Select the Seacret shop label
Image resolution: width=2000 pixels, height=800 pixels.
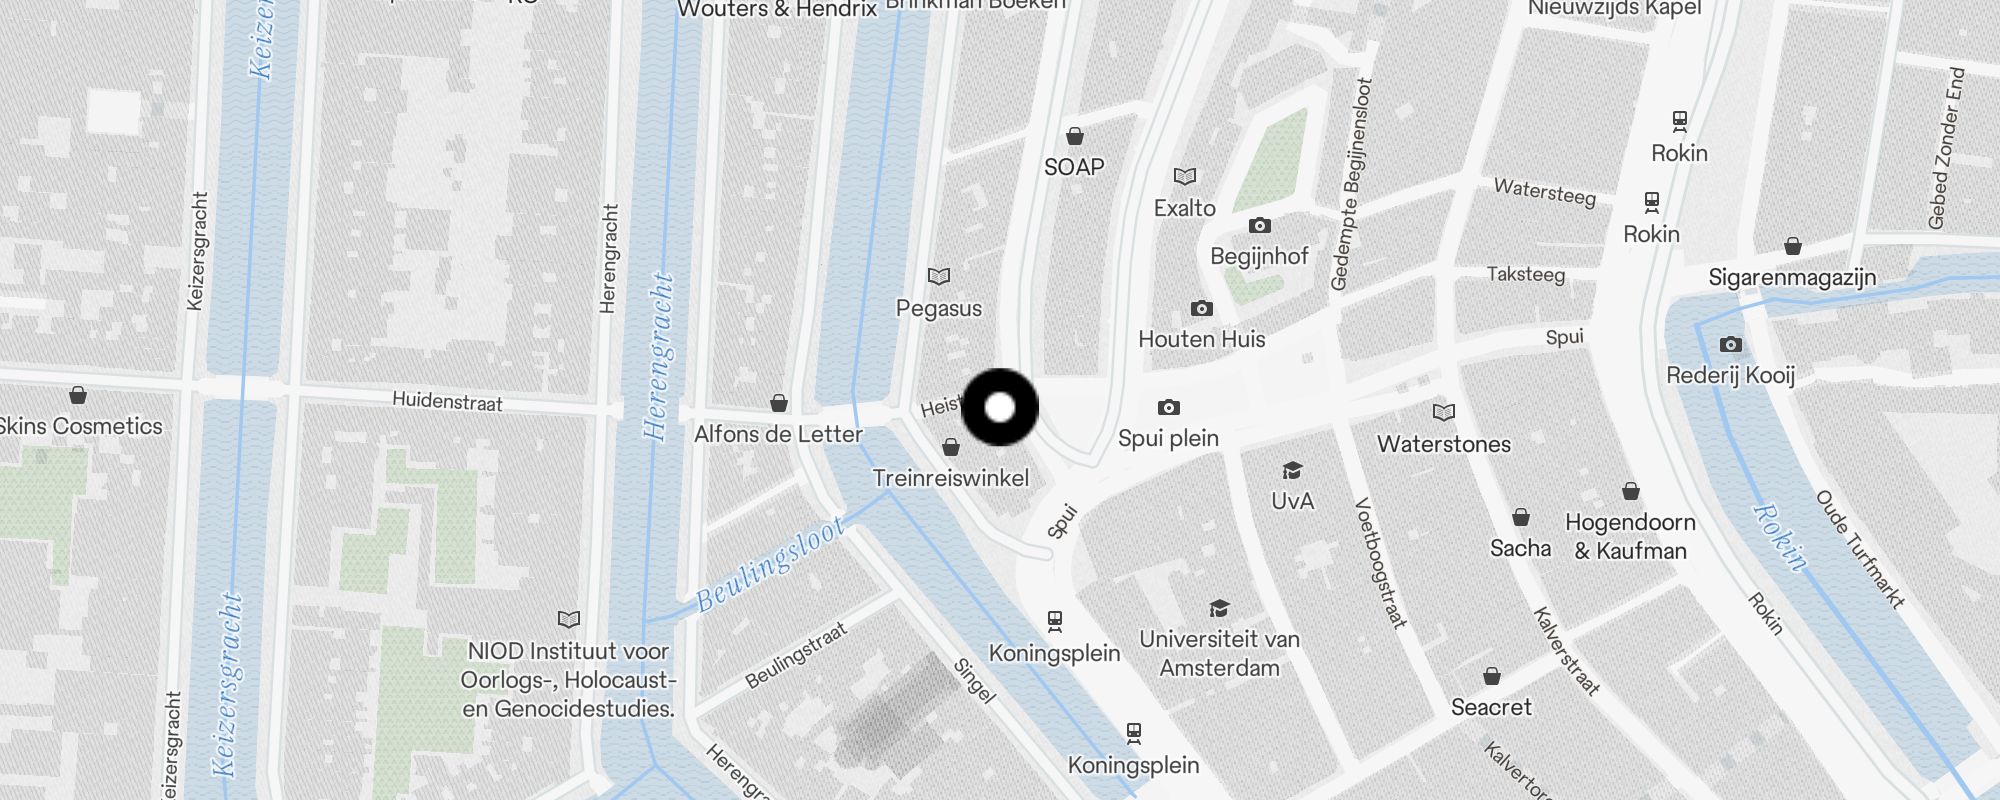(x=1491, y=707)
